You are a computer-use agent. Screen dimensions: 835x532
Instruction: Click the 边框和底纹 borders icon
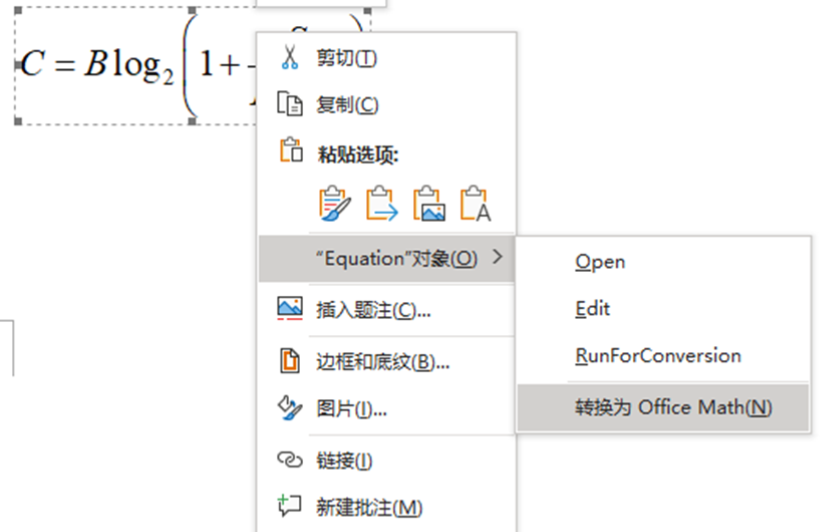(x=289, y=361)
